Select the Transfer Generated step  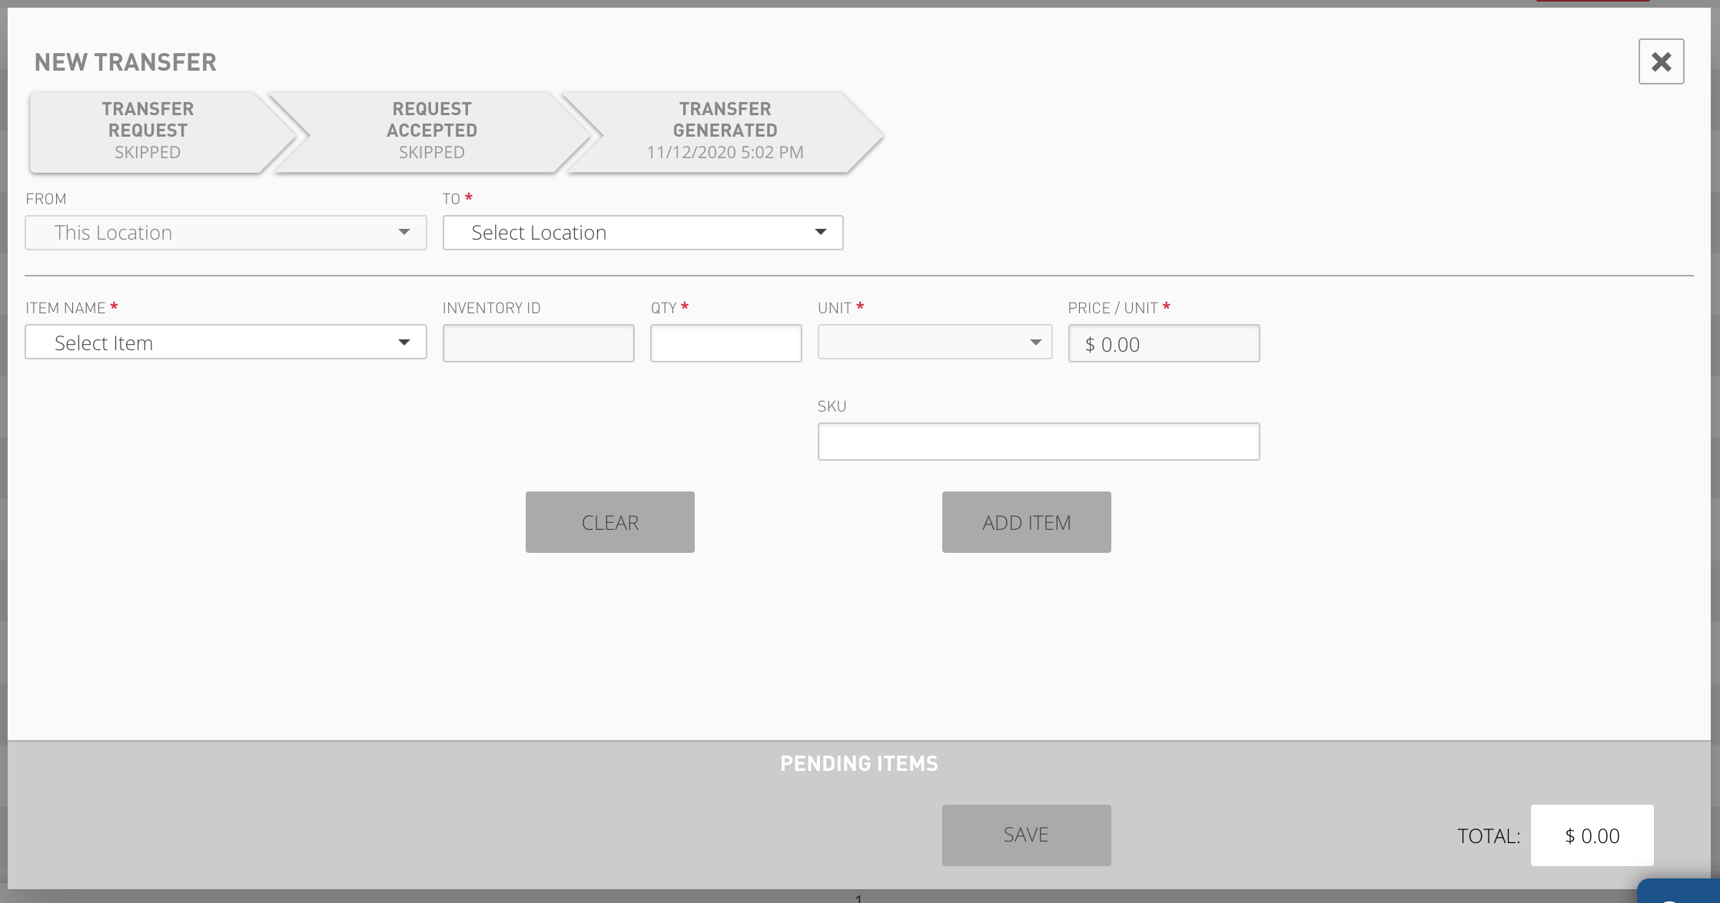[724, 131]
